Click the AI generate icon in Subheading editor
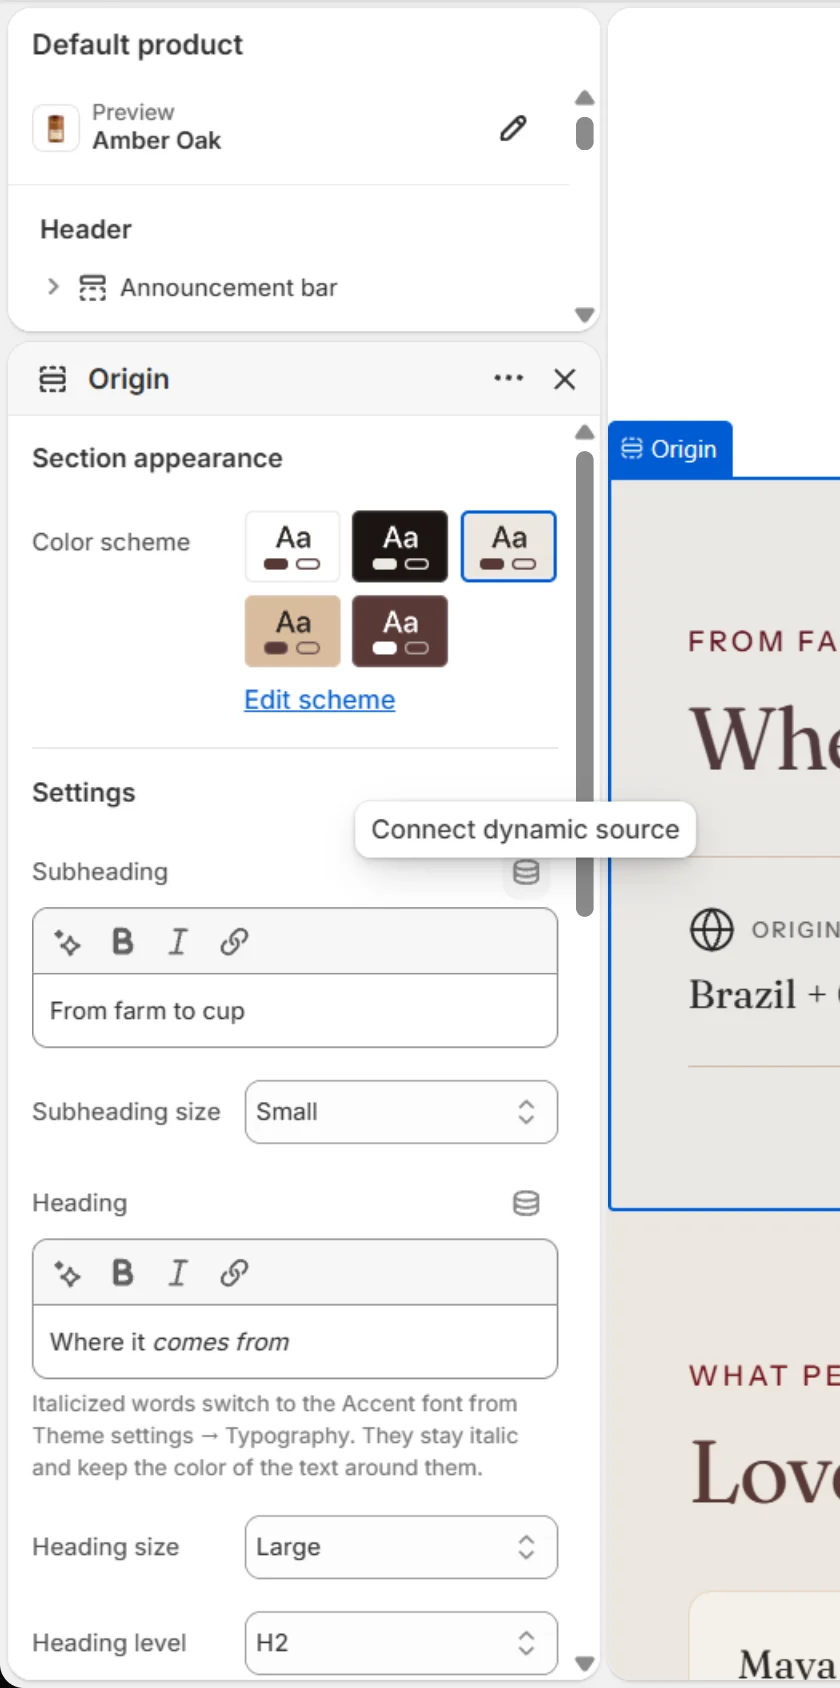840x1688 pixels. click(x=67, y=942)
